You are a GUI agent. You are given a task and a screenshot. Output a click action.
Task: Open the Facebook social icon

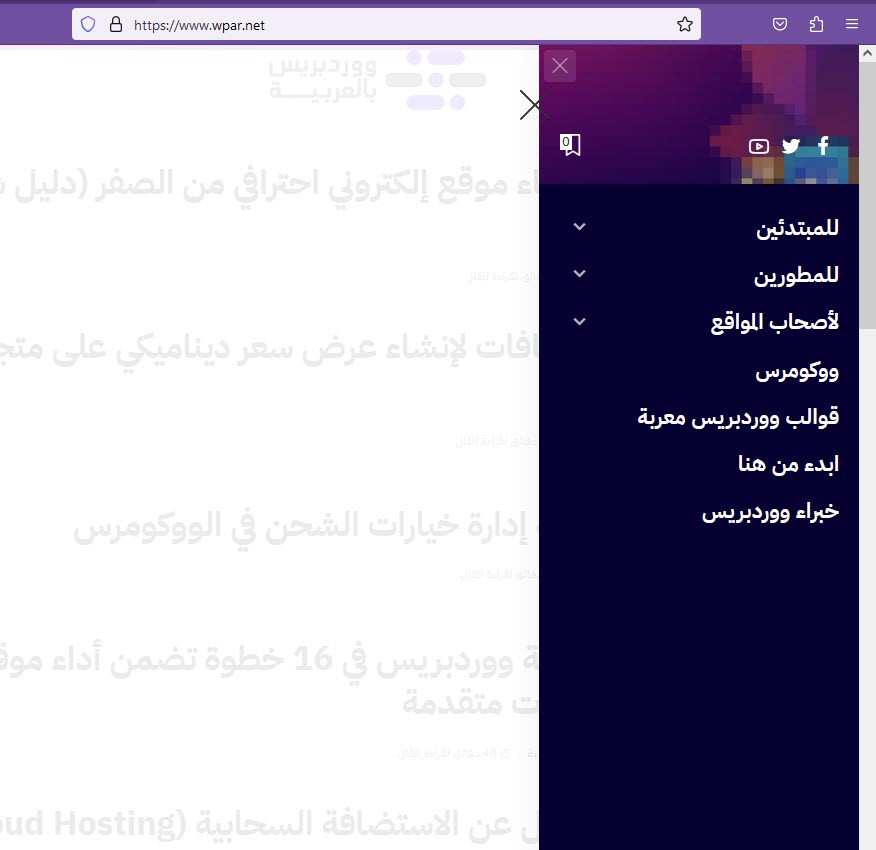823,146
